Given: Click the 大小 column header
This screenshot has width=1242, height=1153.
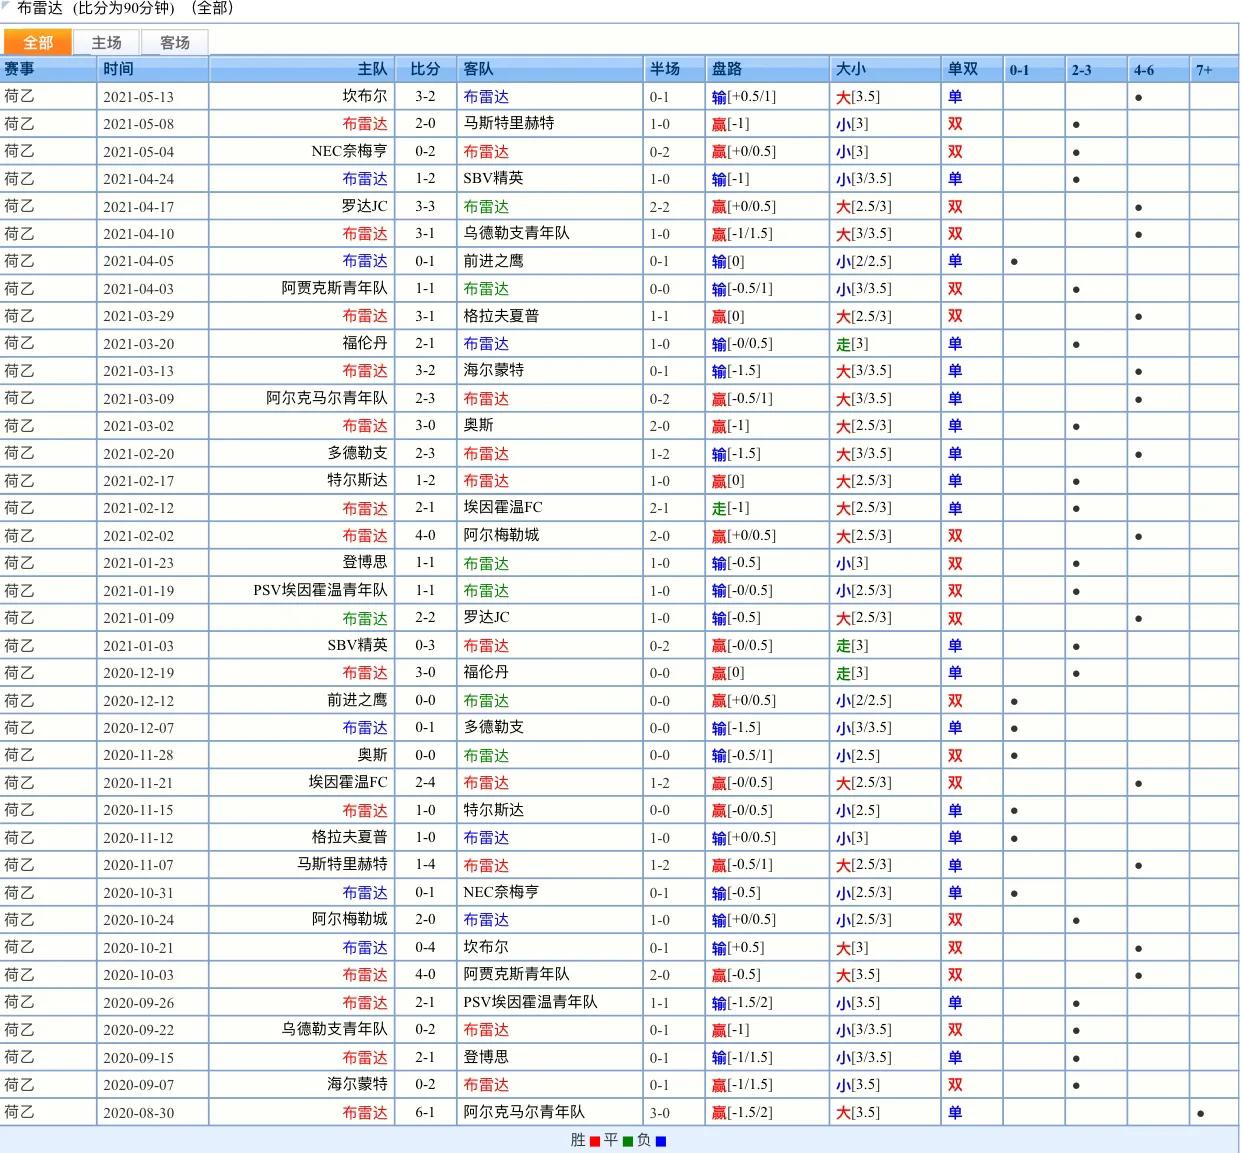Looking at the screenshot, I should point(851,69).
